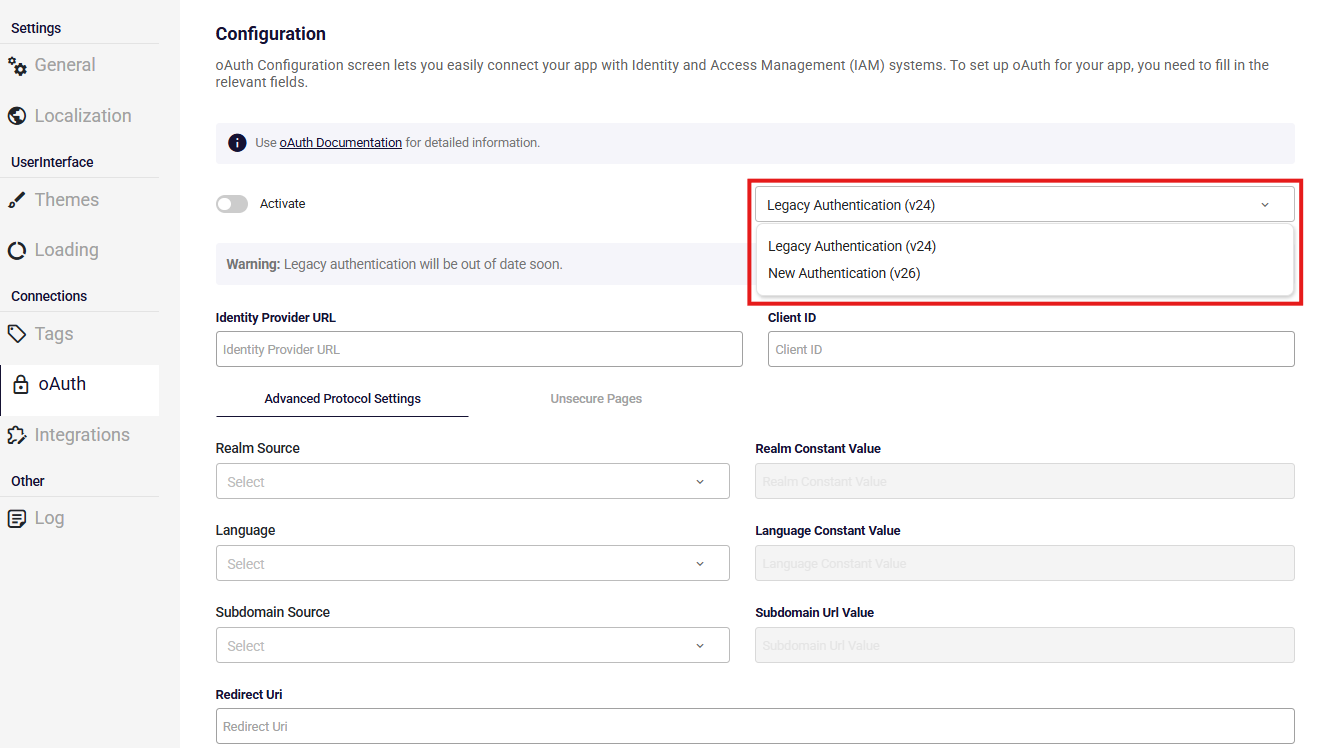1331x748 pixels.
Task: Expand the Language select dropdown
Action: coord(472,563)
